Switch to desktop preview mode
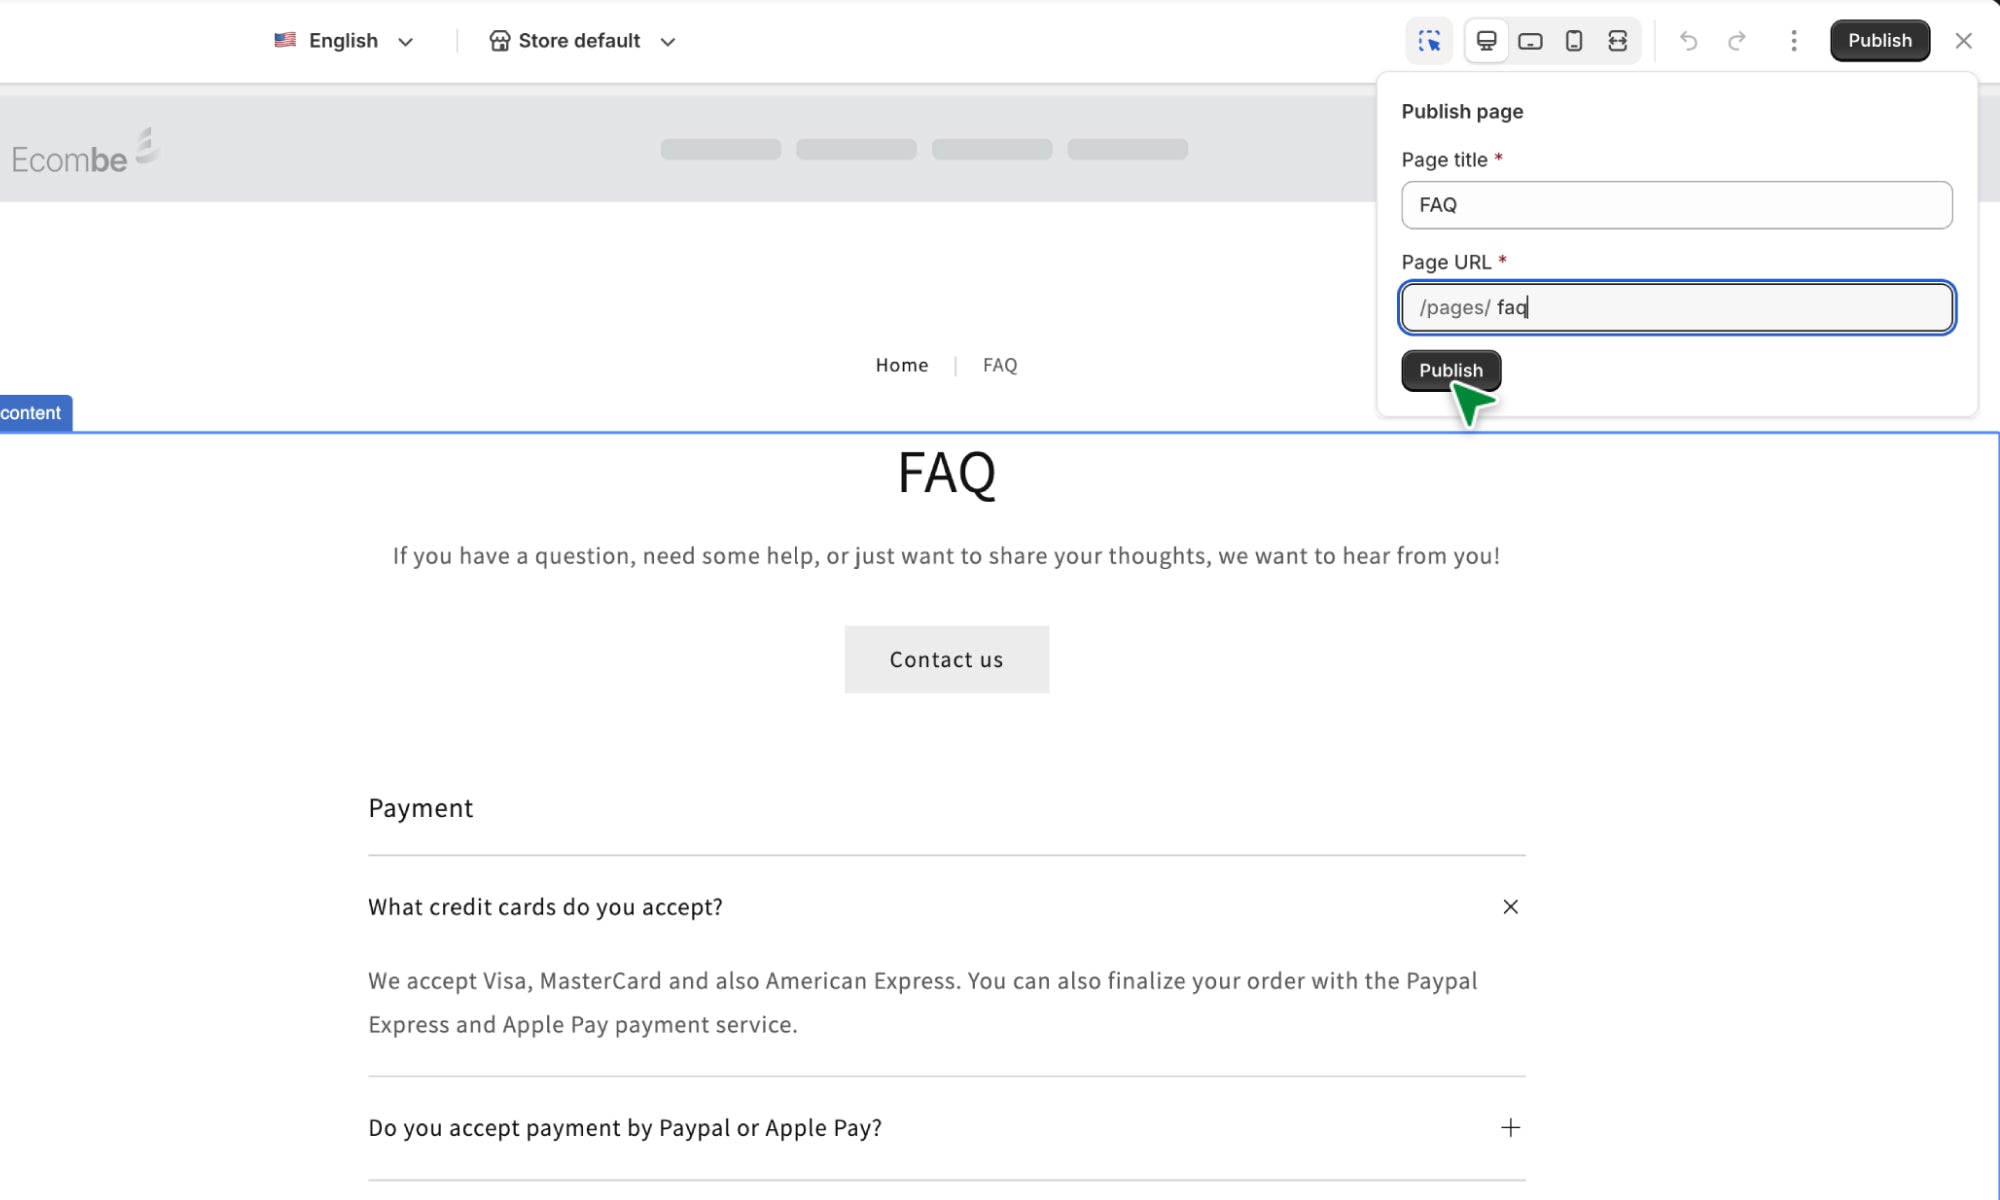Viewport: 2000px width, 1200px height. click(1486, 41)
